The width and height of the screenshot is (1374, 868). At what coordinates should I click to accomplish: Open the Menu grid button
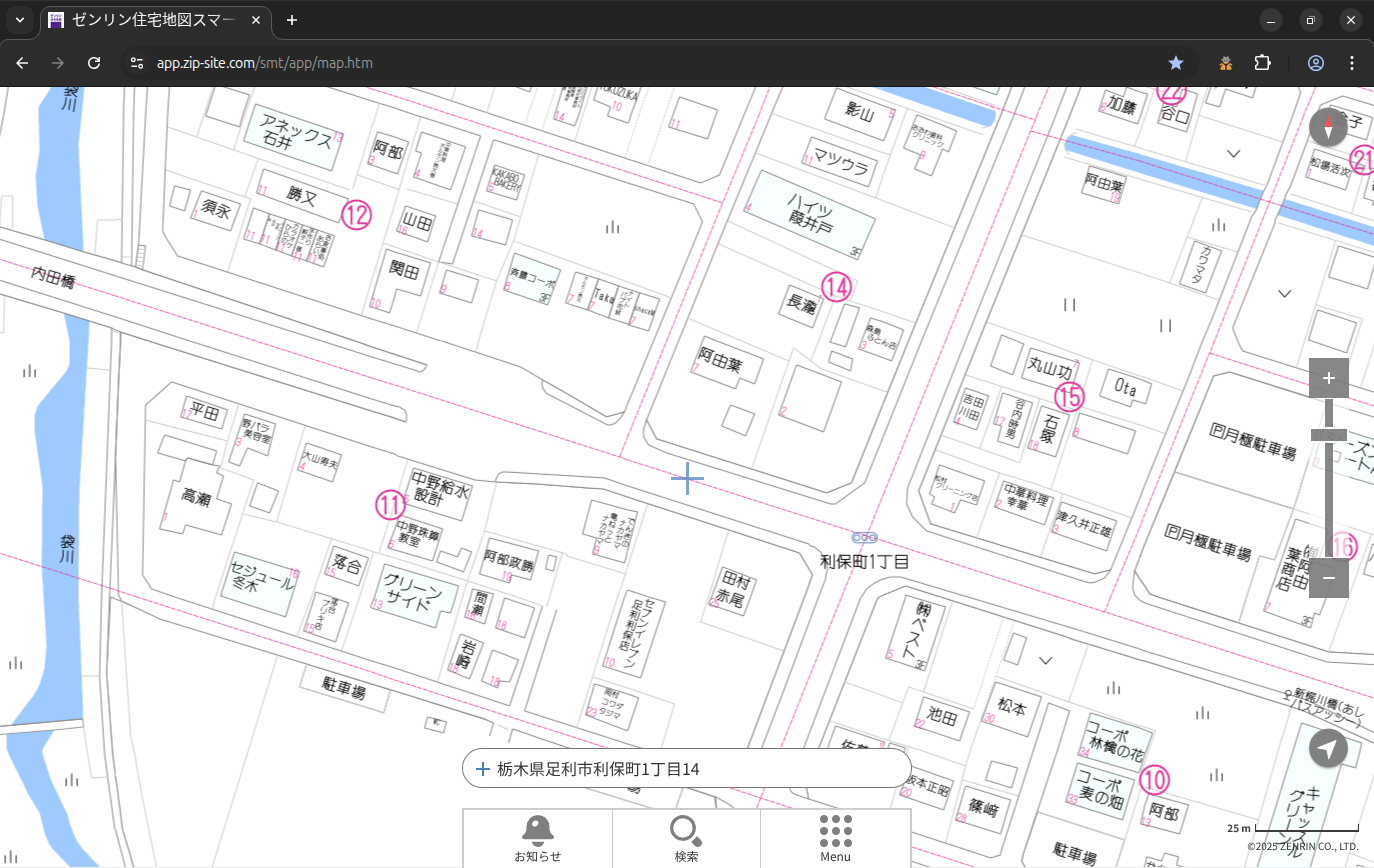click(835, 838)
